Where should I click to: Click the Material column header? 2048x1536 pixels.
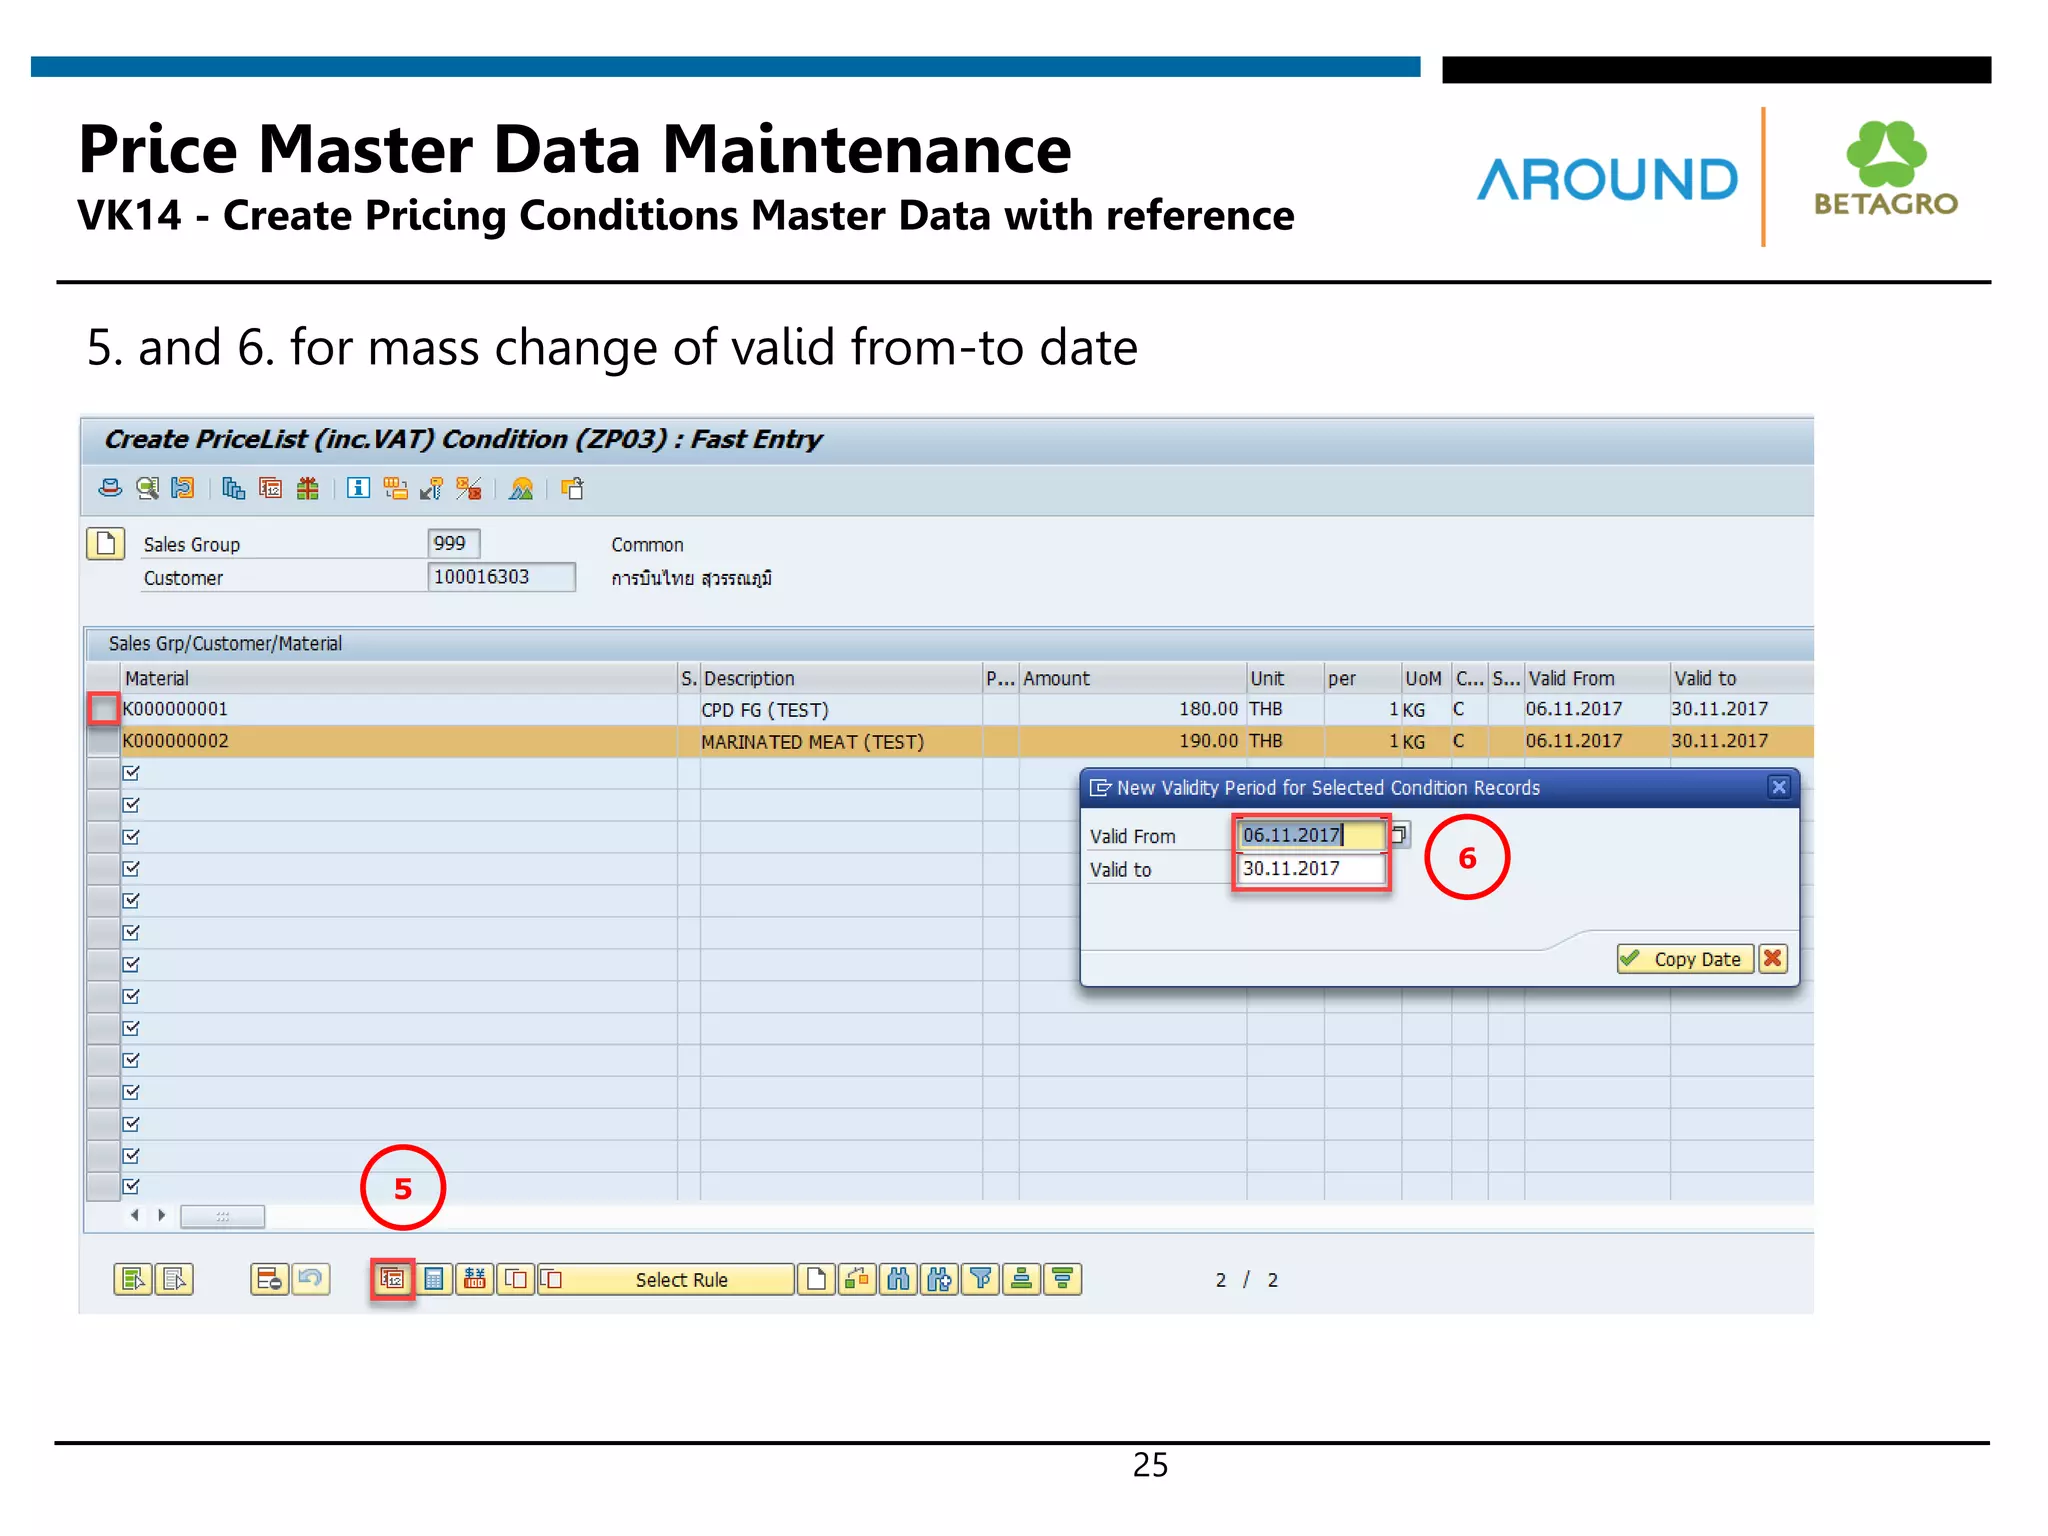pos(398,678)
